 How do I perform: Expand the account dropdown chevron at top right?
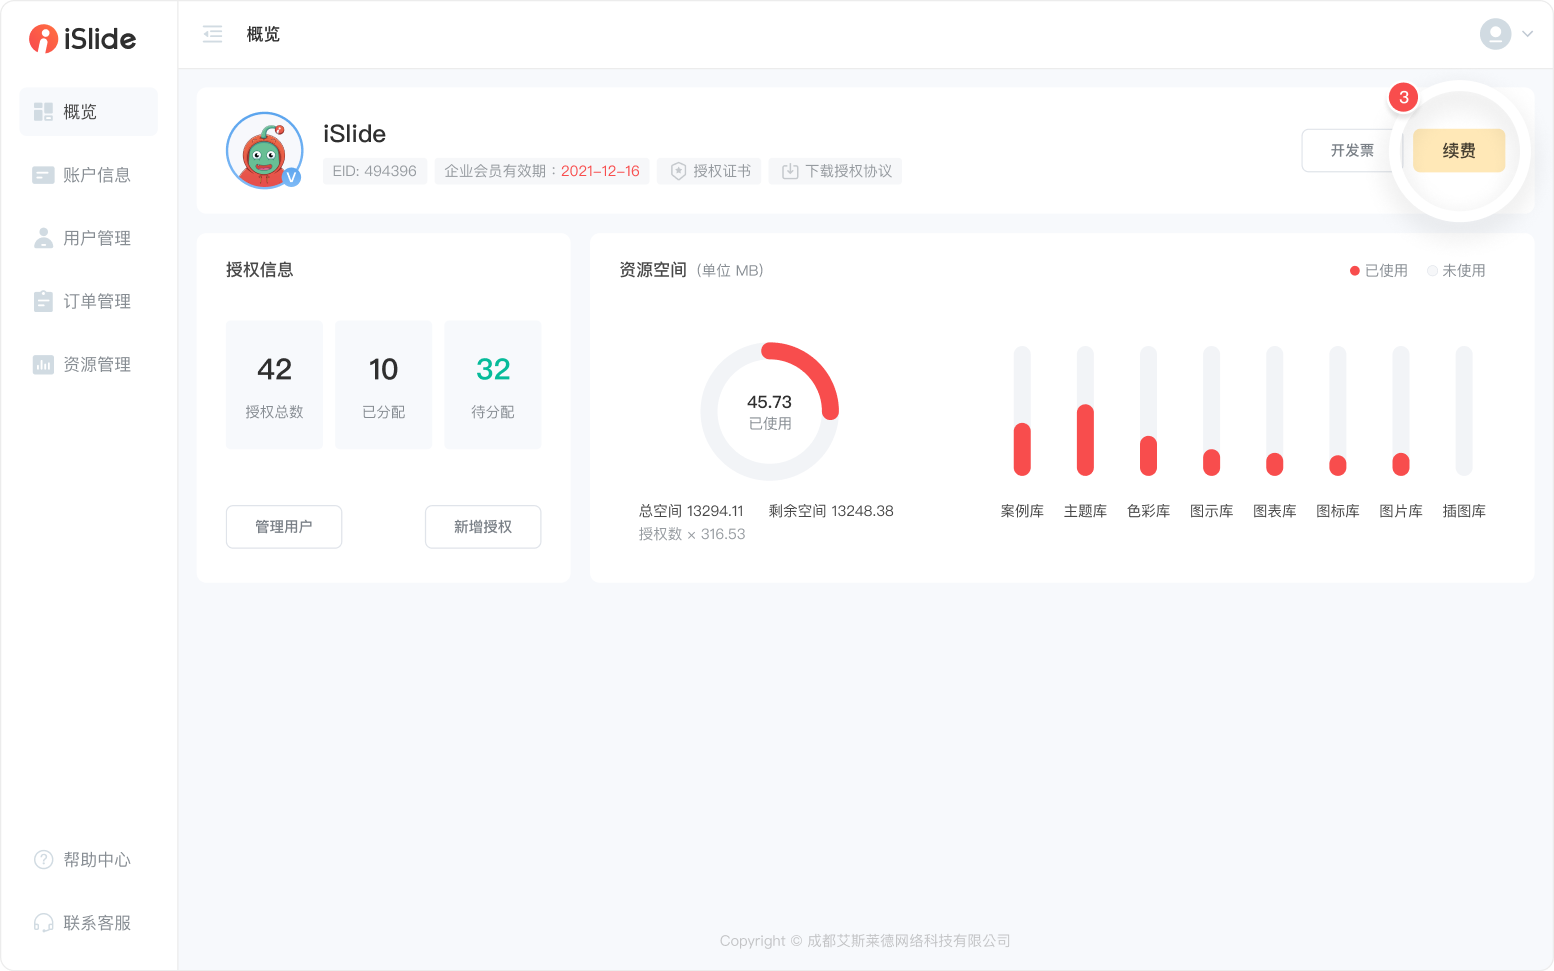pos(1528,34)
